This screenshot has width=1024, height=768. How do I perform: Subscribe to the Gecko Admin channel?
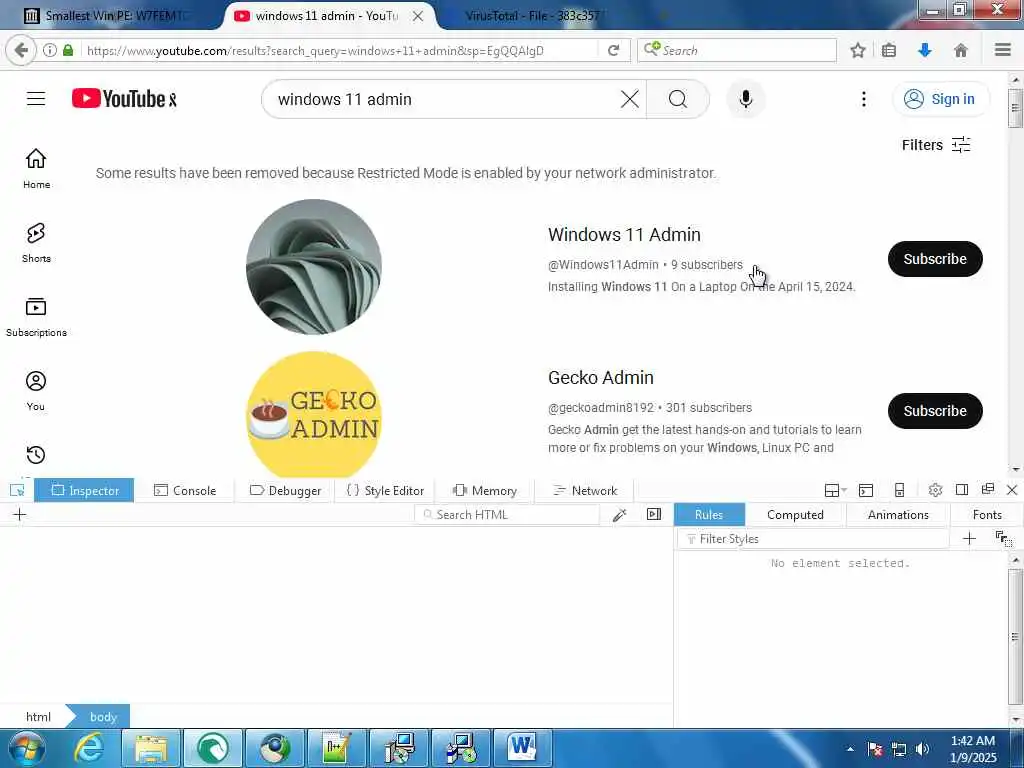click(x=935, y=411)
